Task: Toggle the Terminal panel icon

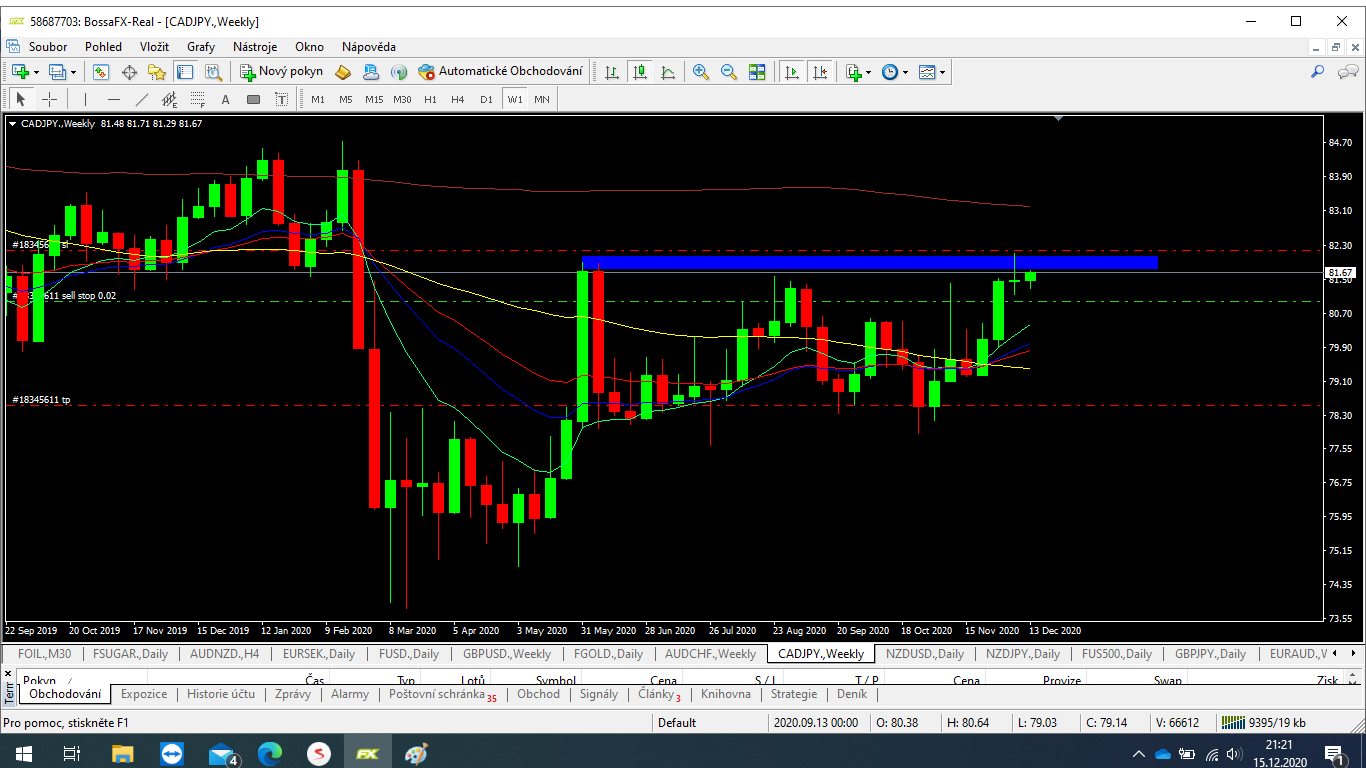Action: click(x=185, y=72)
